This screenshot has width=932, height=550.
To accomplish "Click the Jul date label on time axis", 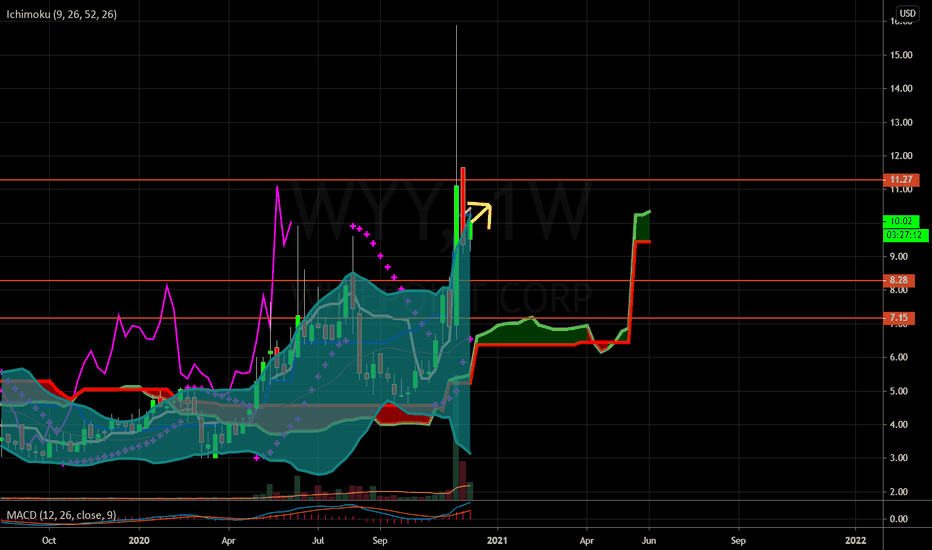I will (x=318, y=540).
